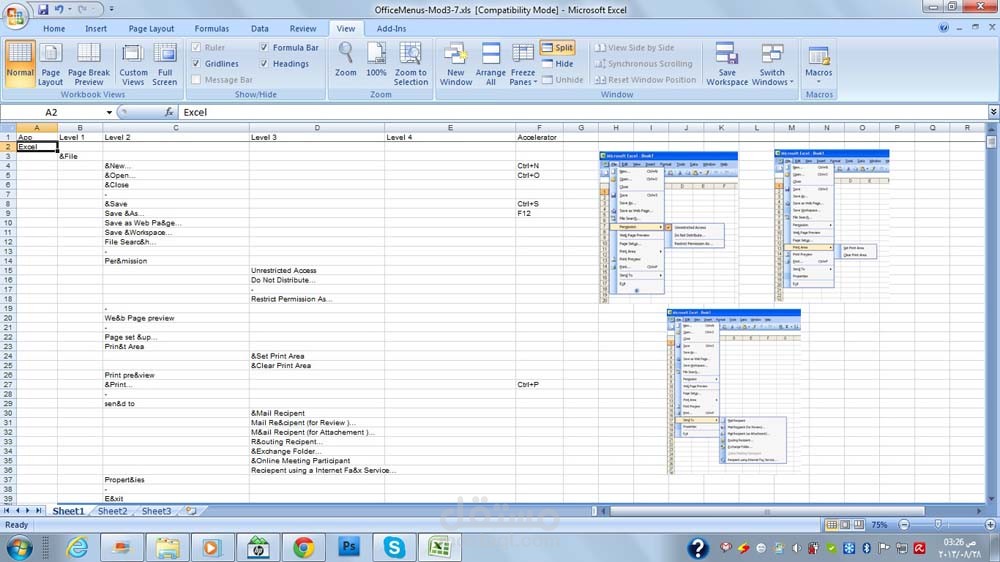Open the Formulas tab
Screen dimensions: 1000x562
212,29
